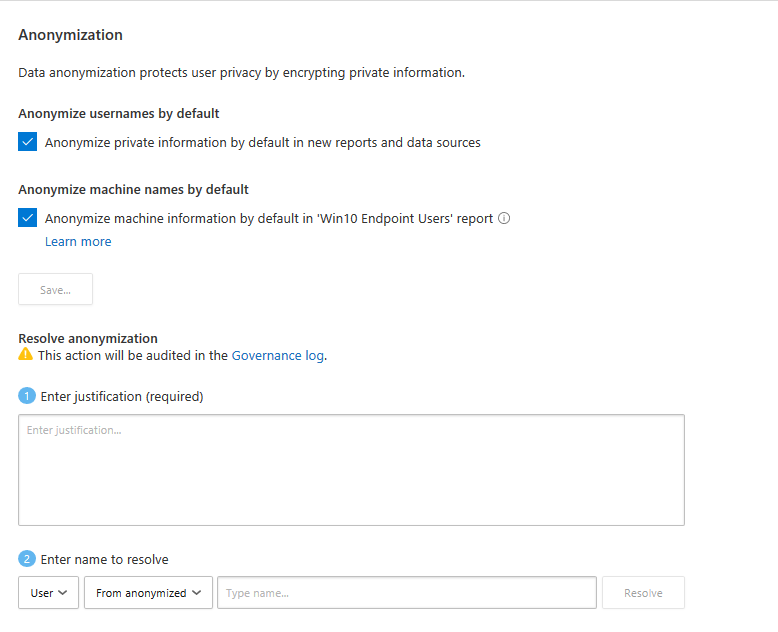Image resolution: width=778 pixels, height=632 pixels.
Task: Uncheck Anonymize private information by default checkbox
Action: click(x=28, y=142)
